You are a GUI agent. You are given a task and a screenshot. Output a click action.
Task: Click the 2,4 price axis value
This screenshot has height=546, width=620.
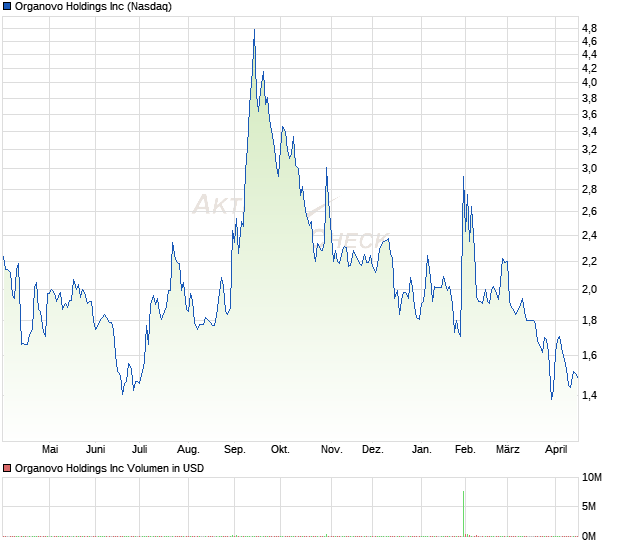coord(589,236)
